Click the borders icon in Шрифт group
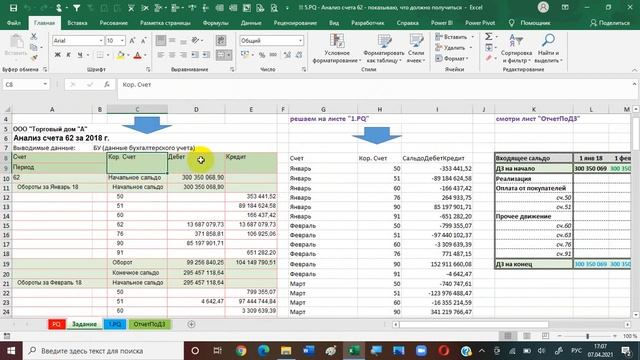 100,55
